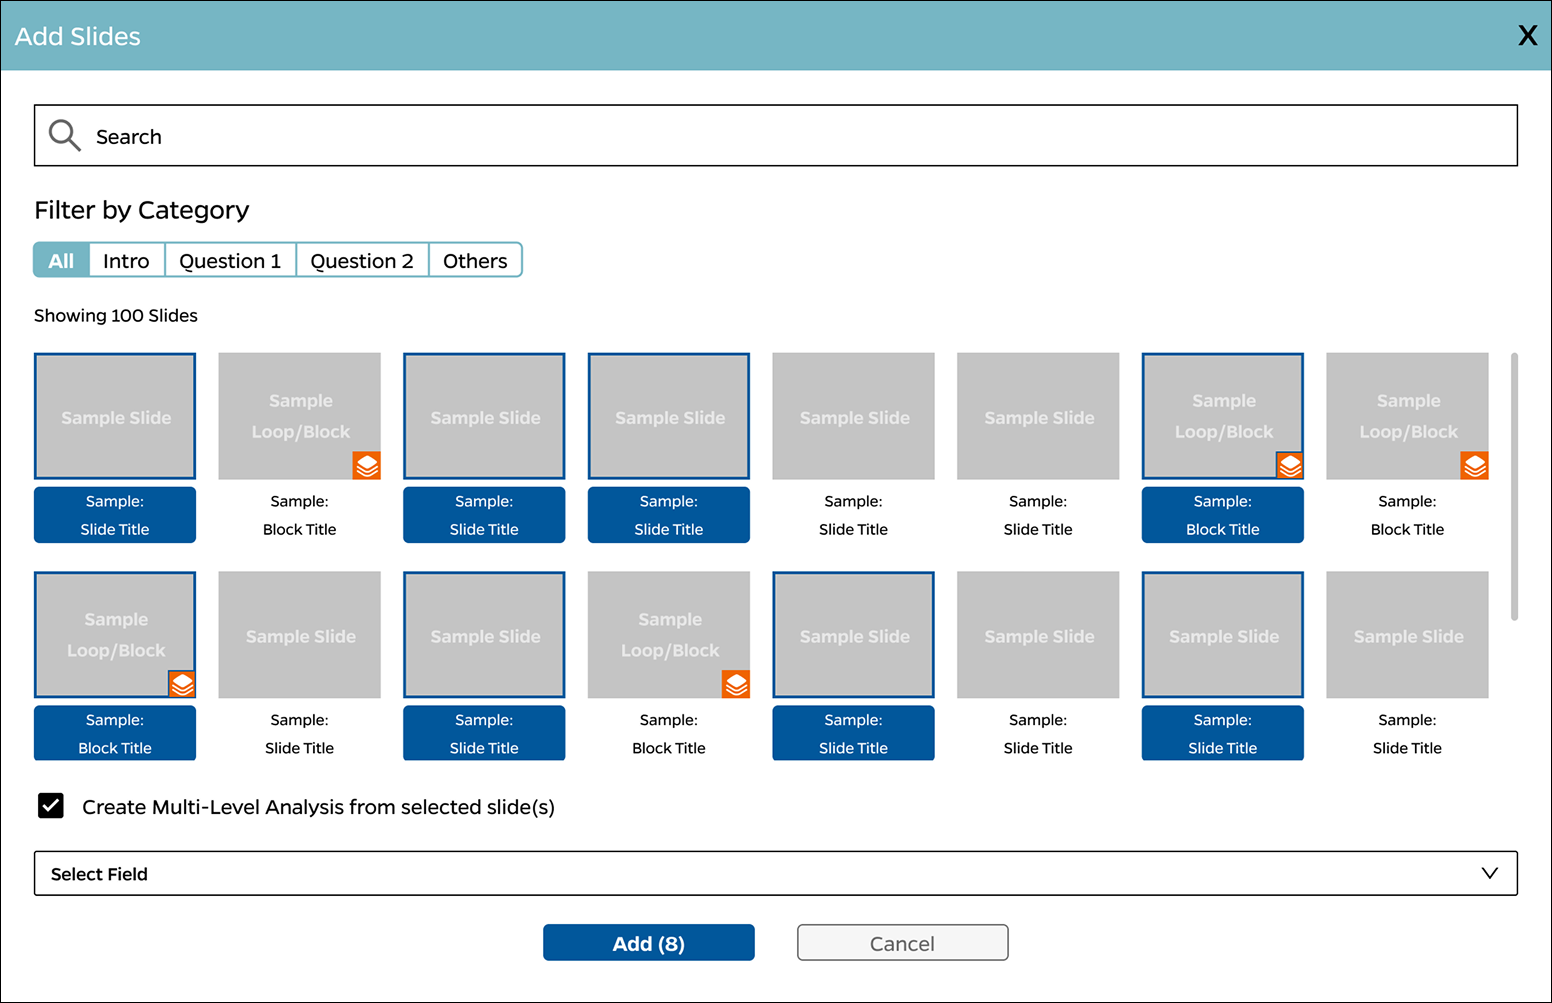
Task: Deselect the selected Loop/Block thumbnail in bottom row
Action: (x=115, y=635)
